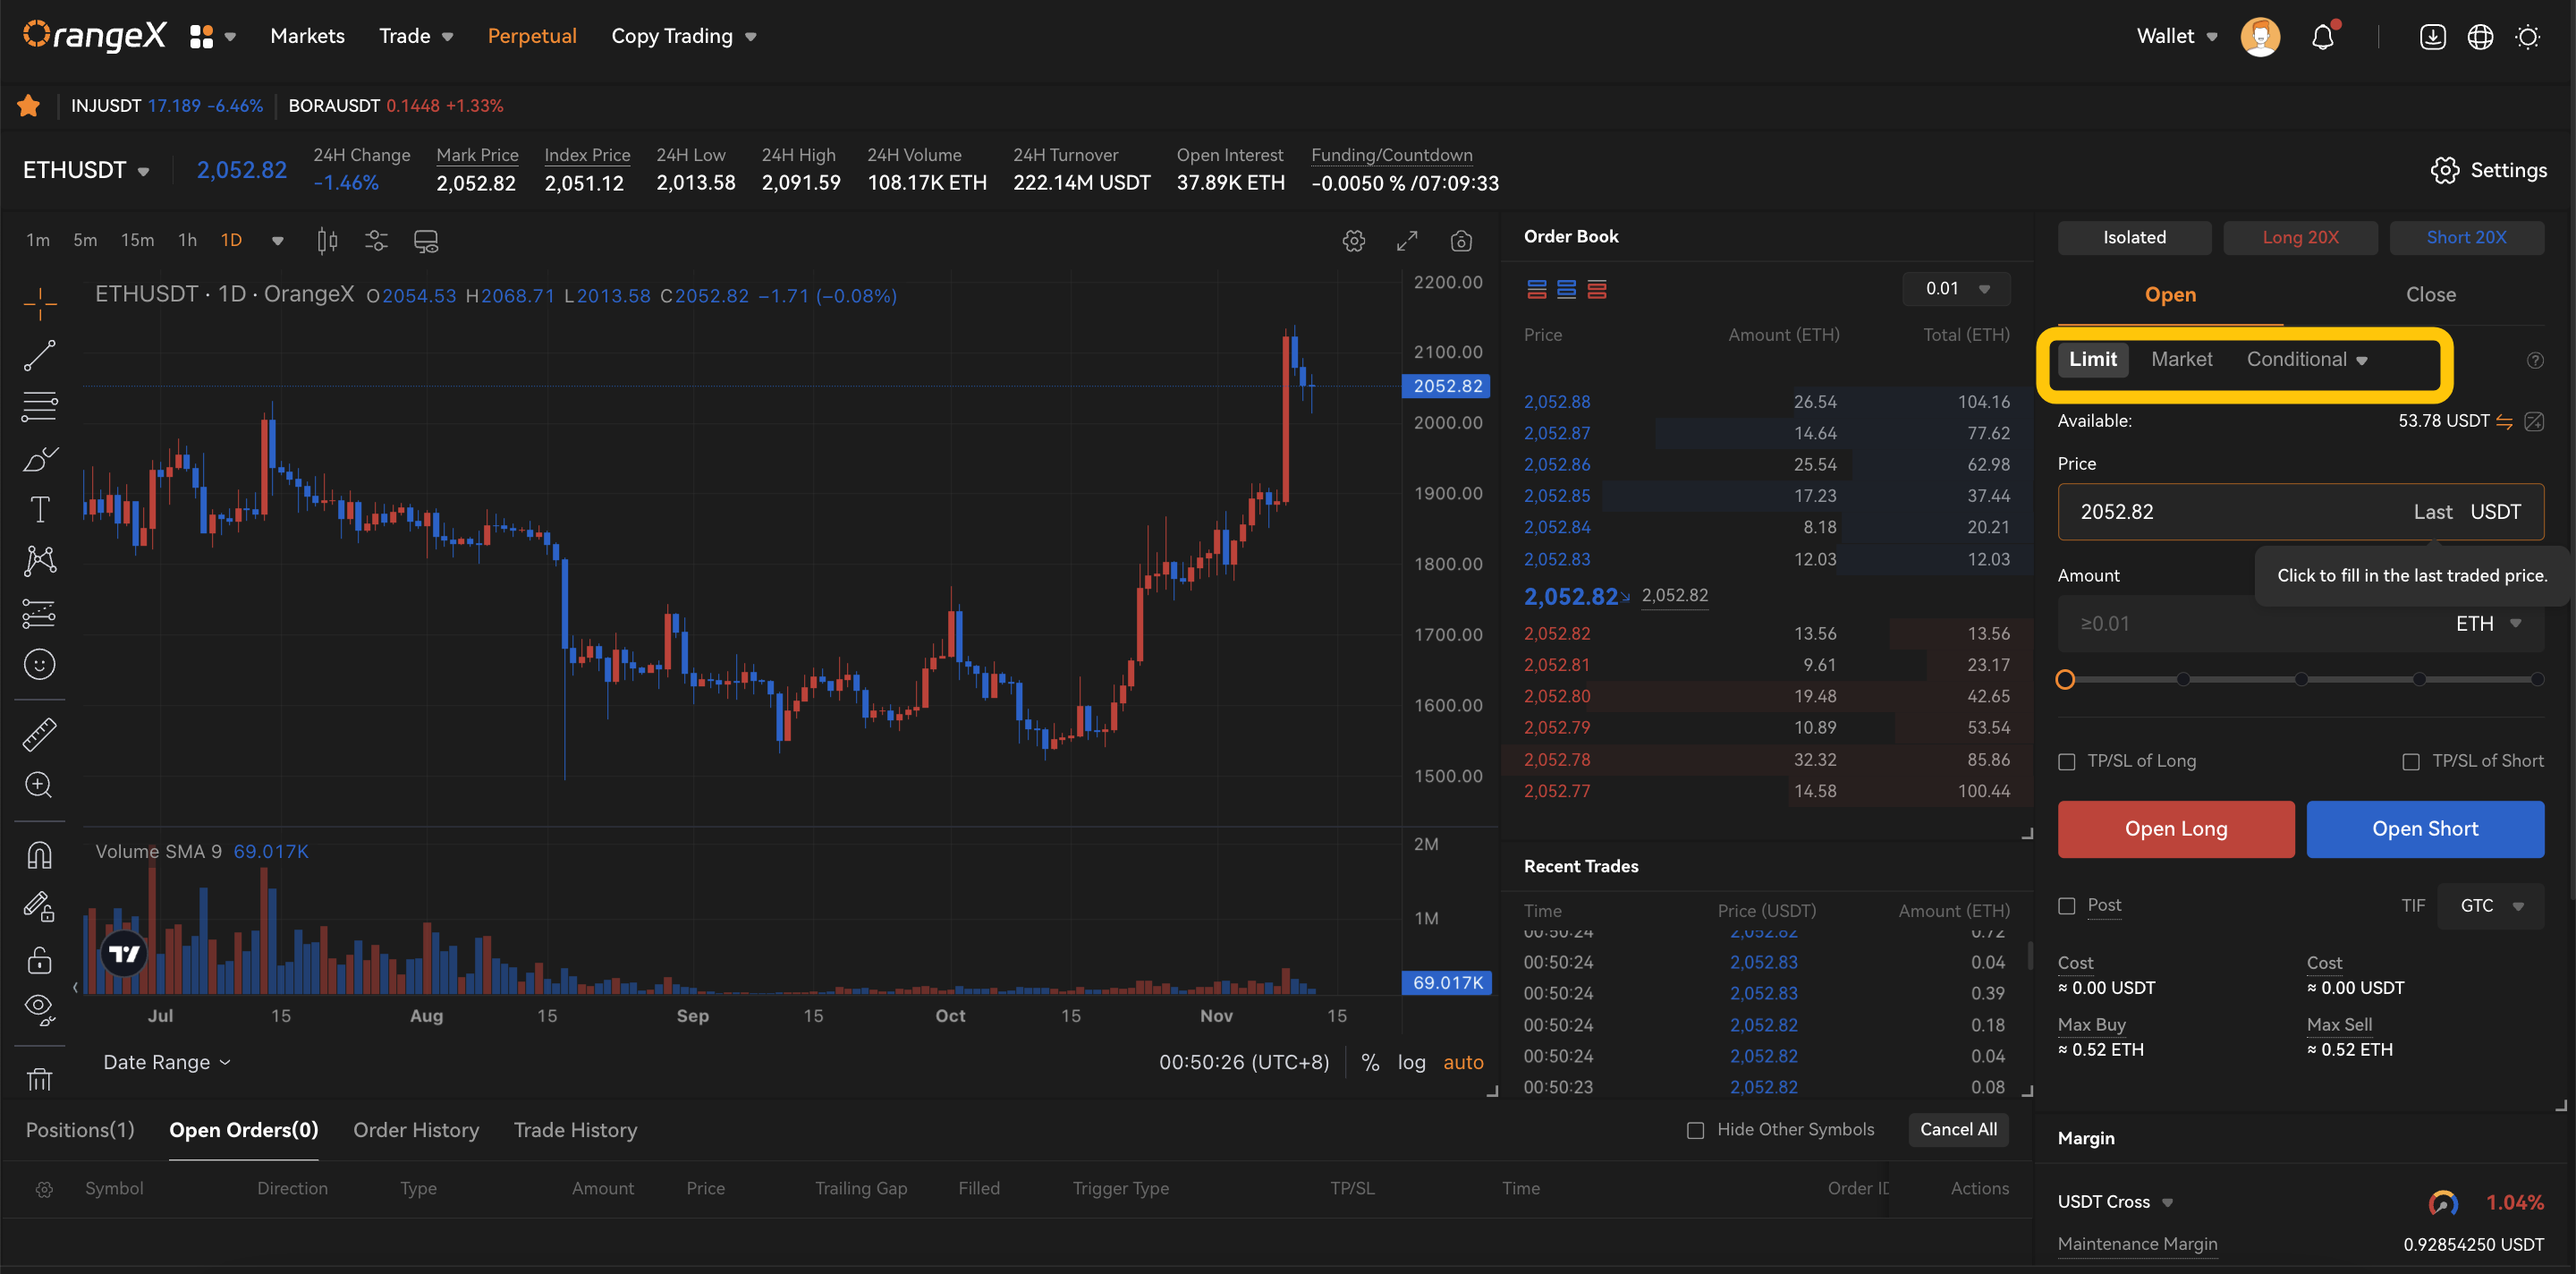Enable TP/SL of Long checkbox
The height and width of the screenshot is (1274, 2576).
coord(2067,762)
